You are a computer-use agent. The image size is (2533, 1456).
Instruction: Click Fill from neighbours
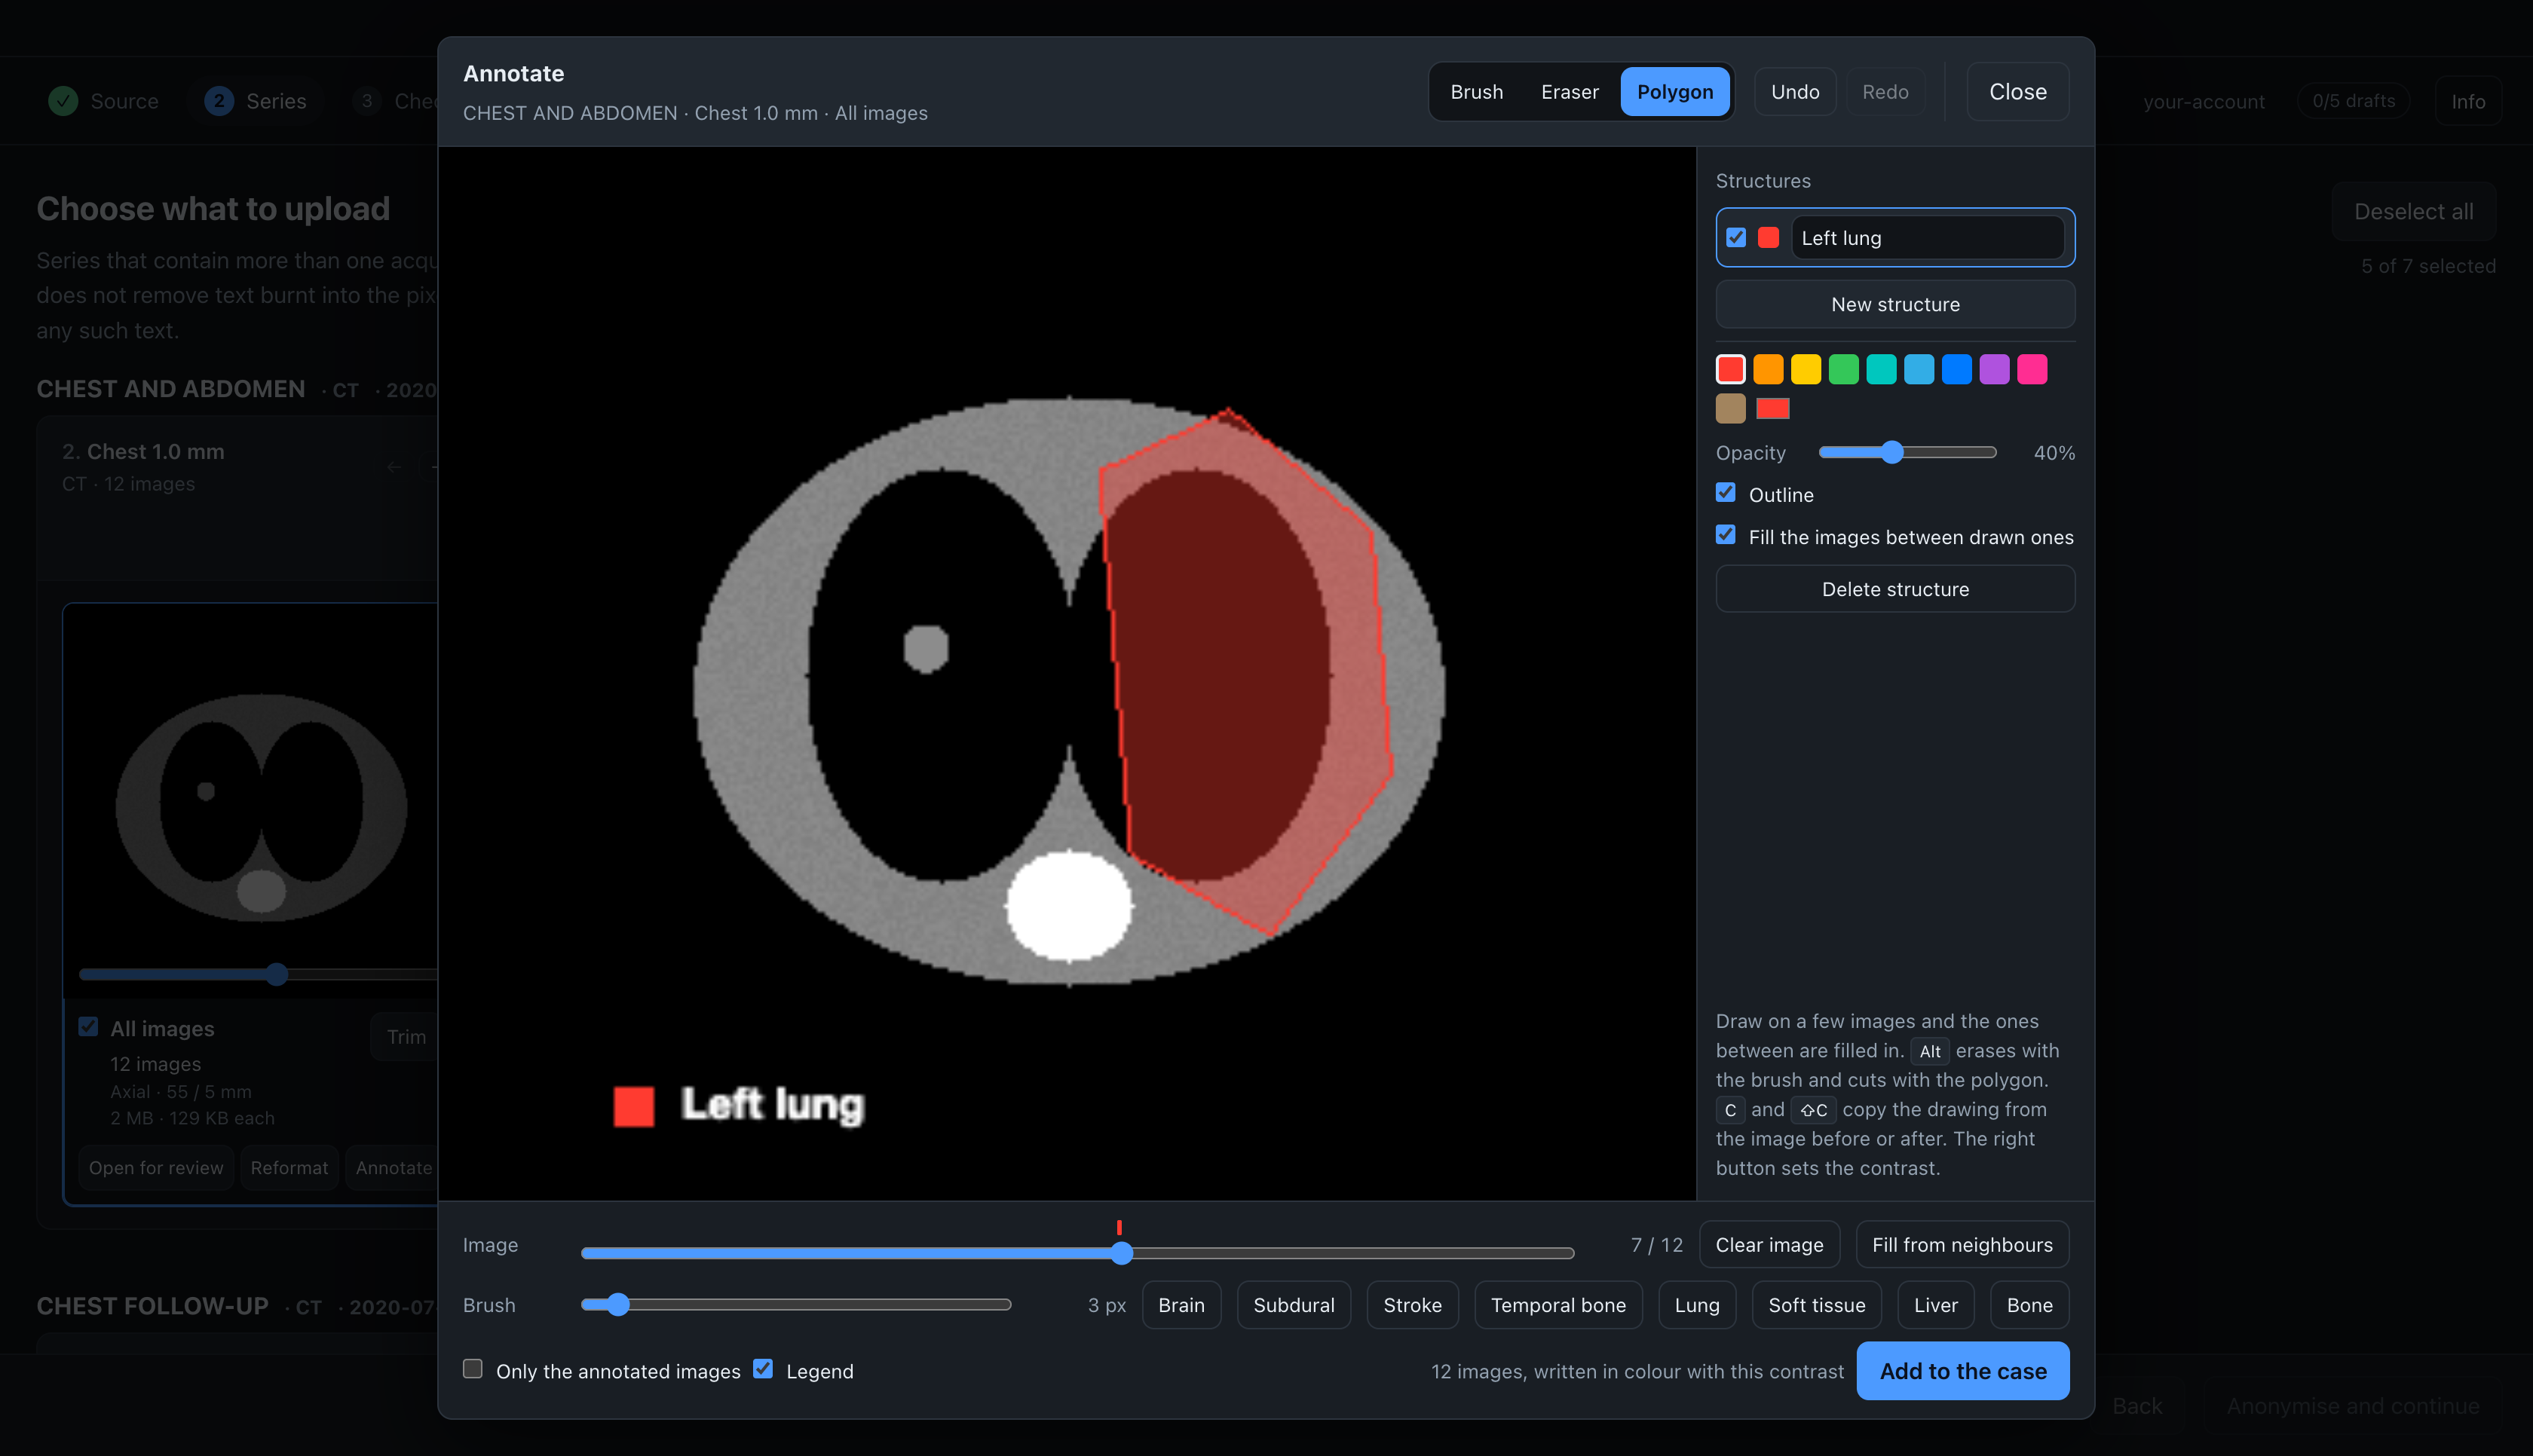click(1962, 1245)
